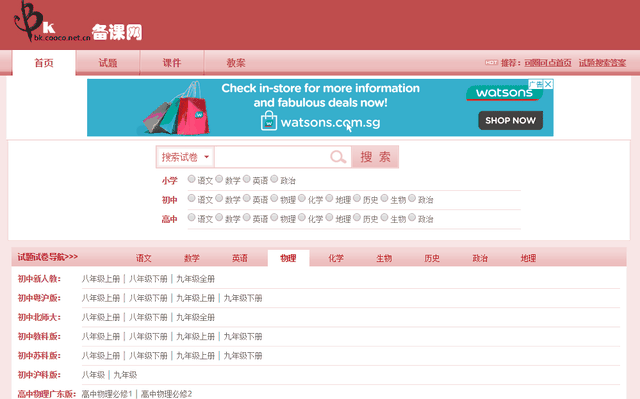Open 初中苏科版 八年级上册 link
Image resolution: width=640 pixels, height=399 pixels.
tap(101, 356)
